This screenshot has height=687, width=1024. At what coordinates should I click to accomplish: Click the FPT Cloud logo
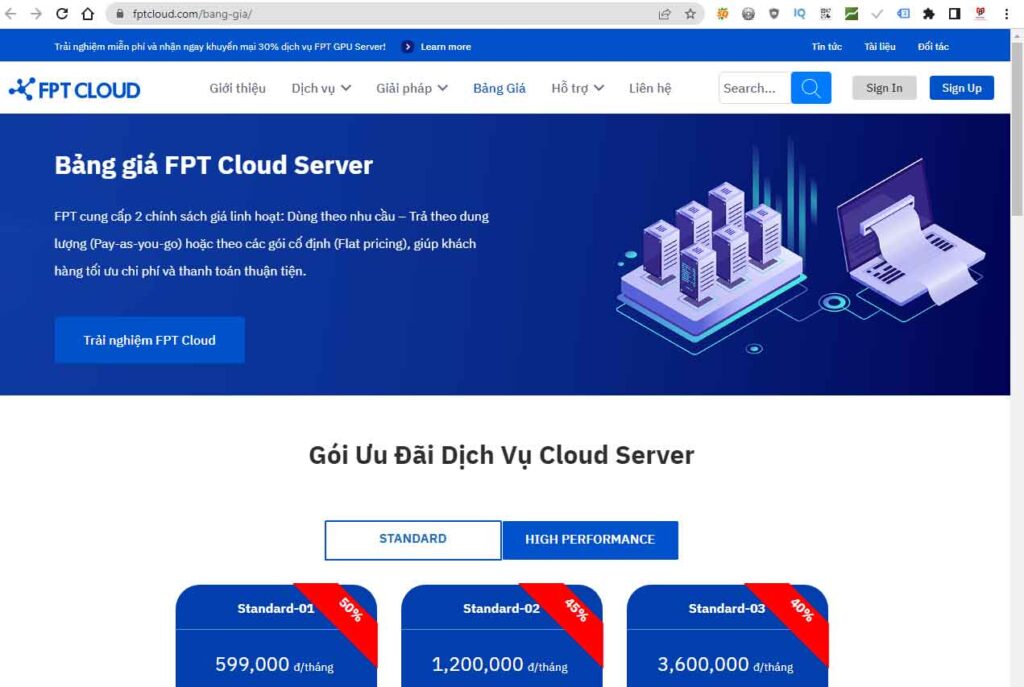tap(74, 89)
